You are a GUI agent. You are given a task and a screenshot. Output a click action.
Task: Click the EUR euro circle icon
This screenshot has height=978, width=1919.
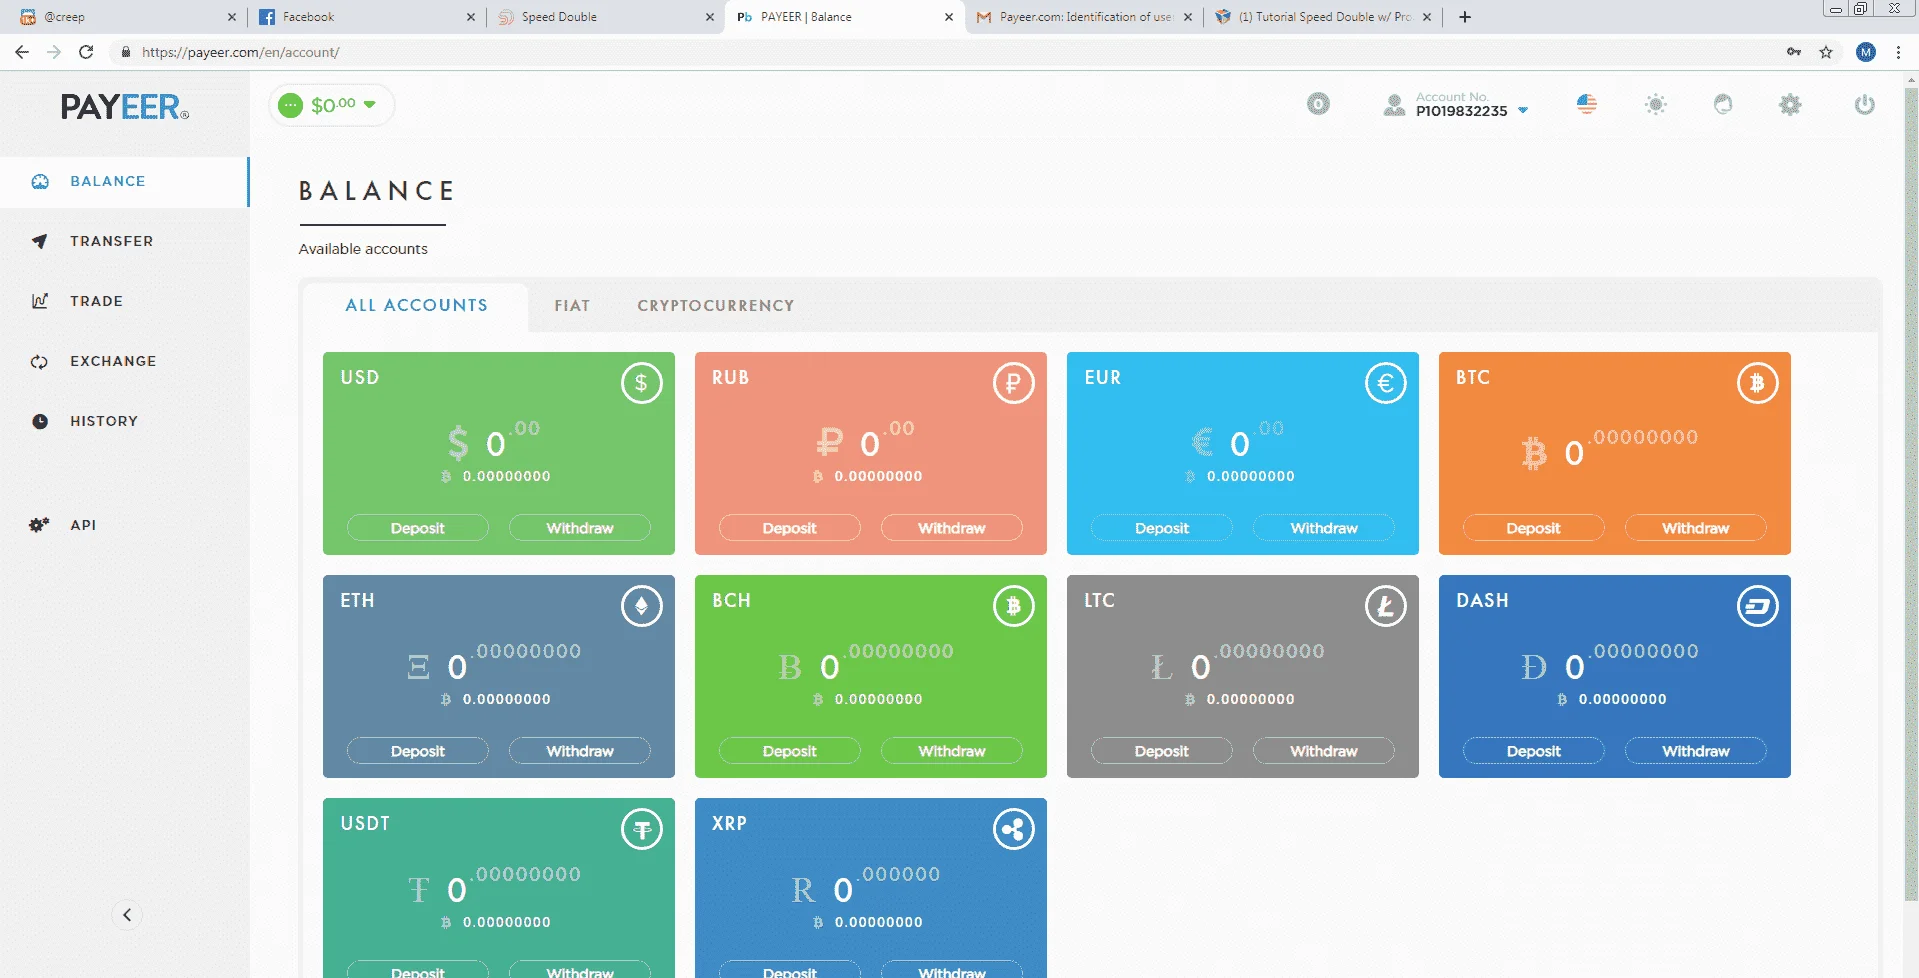tap(1385, 383)
